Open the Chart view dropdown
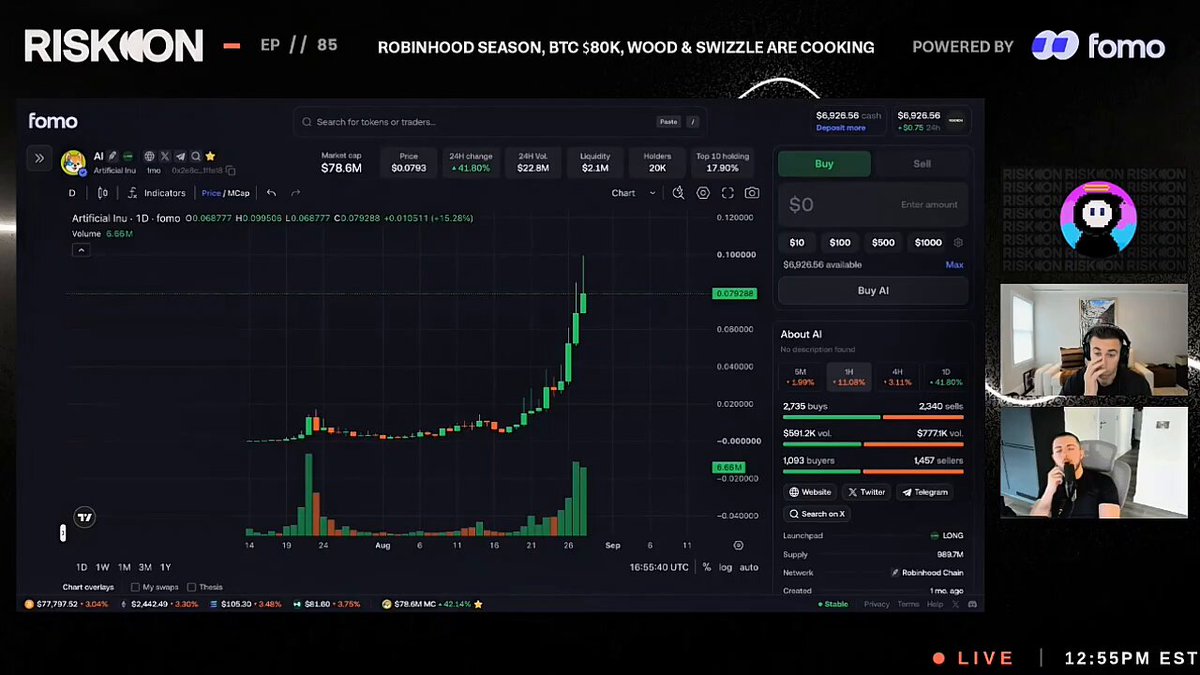Image resolution: width=1200 pixels, height=675 pixels. point(634,193)
